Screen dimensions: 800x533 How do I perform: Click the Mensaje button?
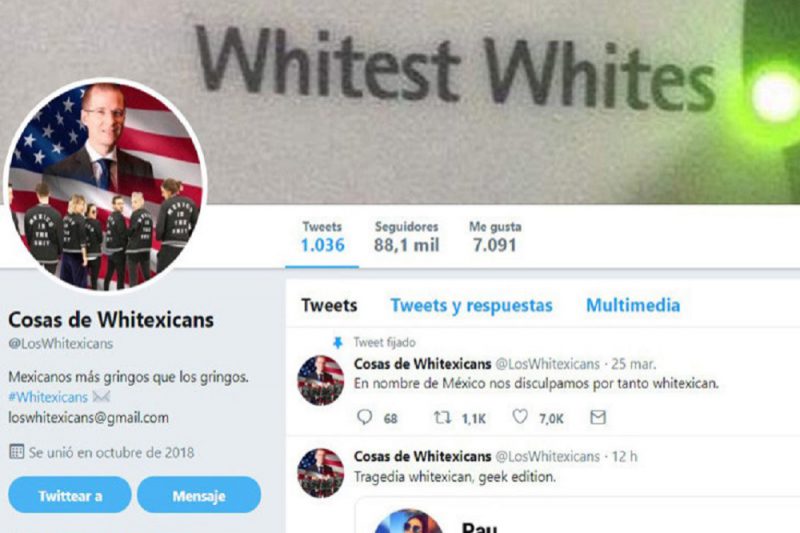point(199,495)
